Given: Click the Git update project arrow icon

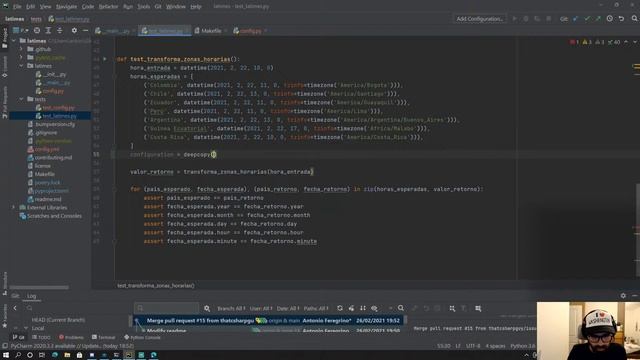Looking at the screenshot, I should [576, 19].
